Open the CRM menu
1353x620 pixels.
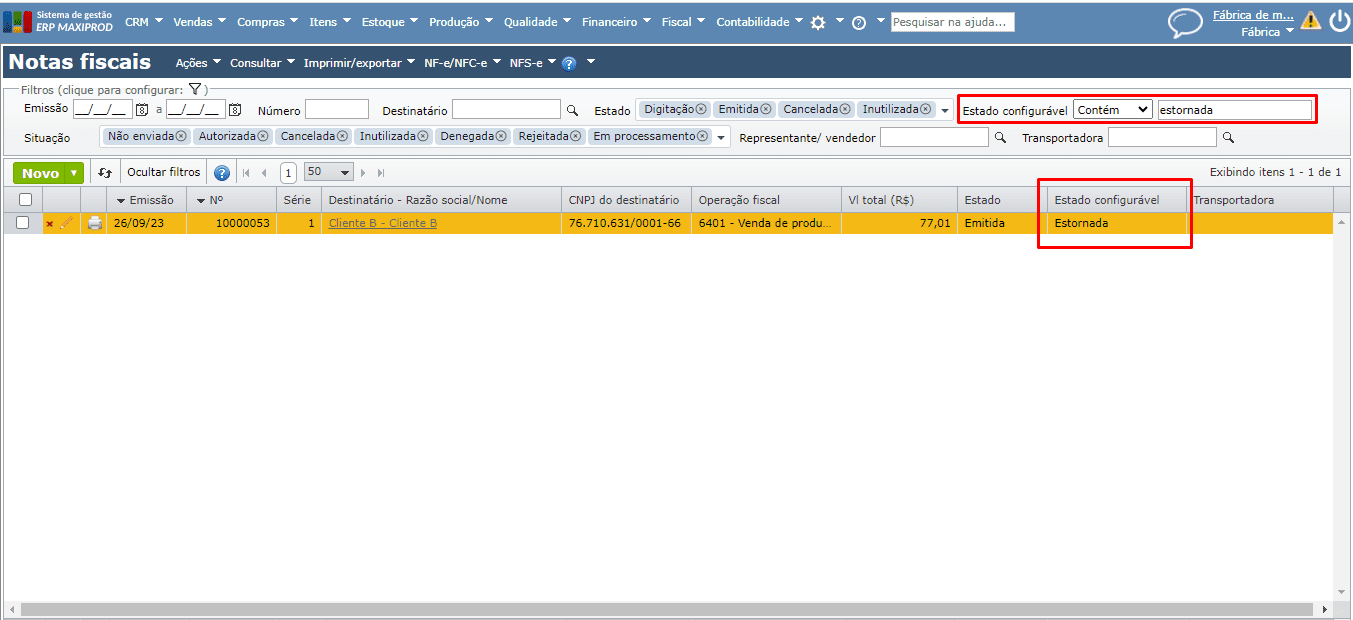[143, 22]
